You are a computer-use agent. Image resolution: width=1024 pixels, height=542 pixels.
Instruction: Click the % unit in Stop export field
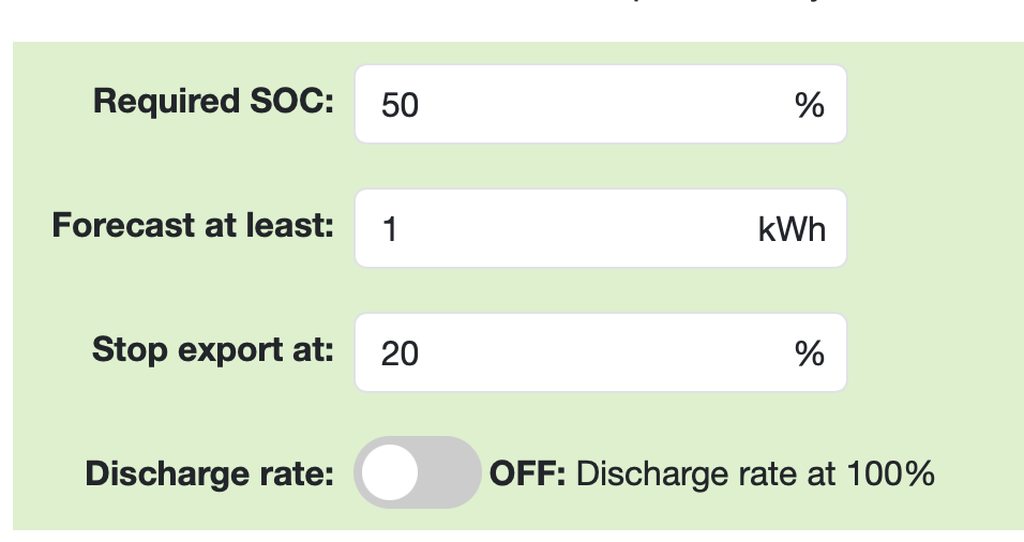[x=809, y=354]
